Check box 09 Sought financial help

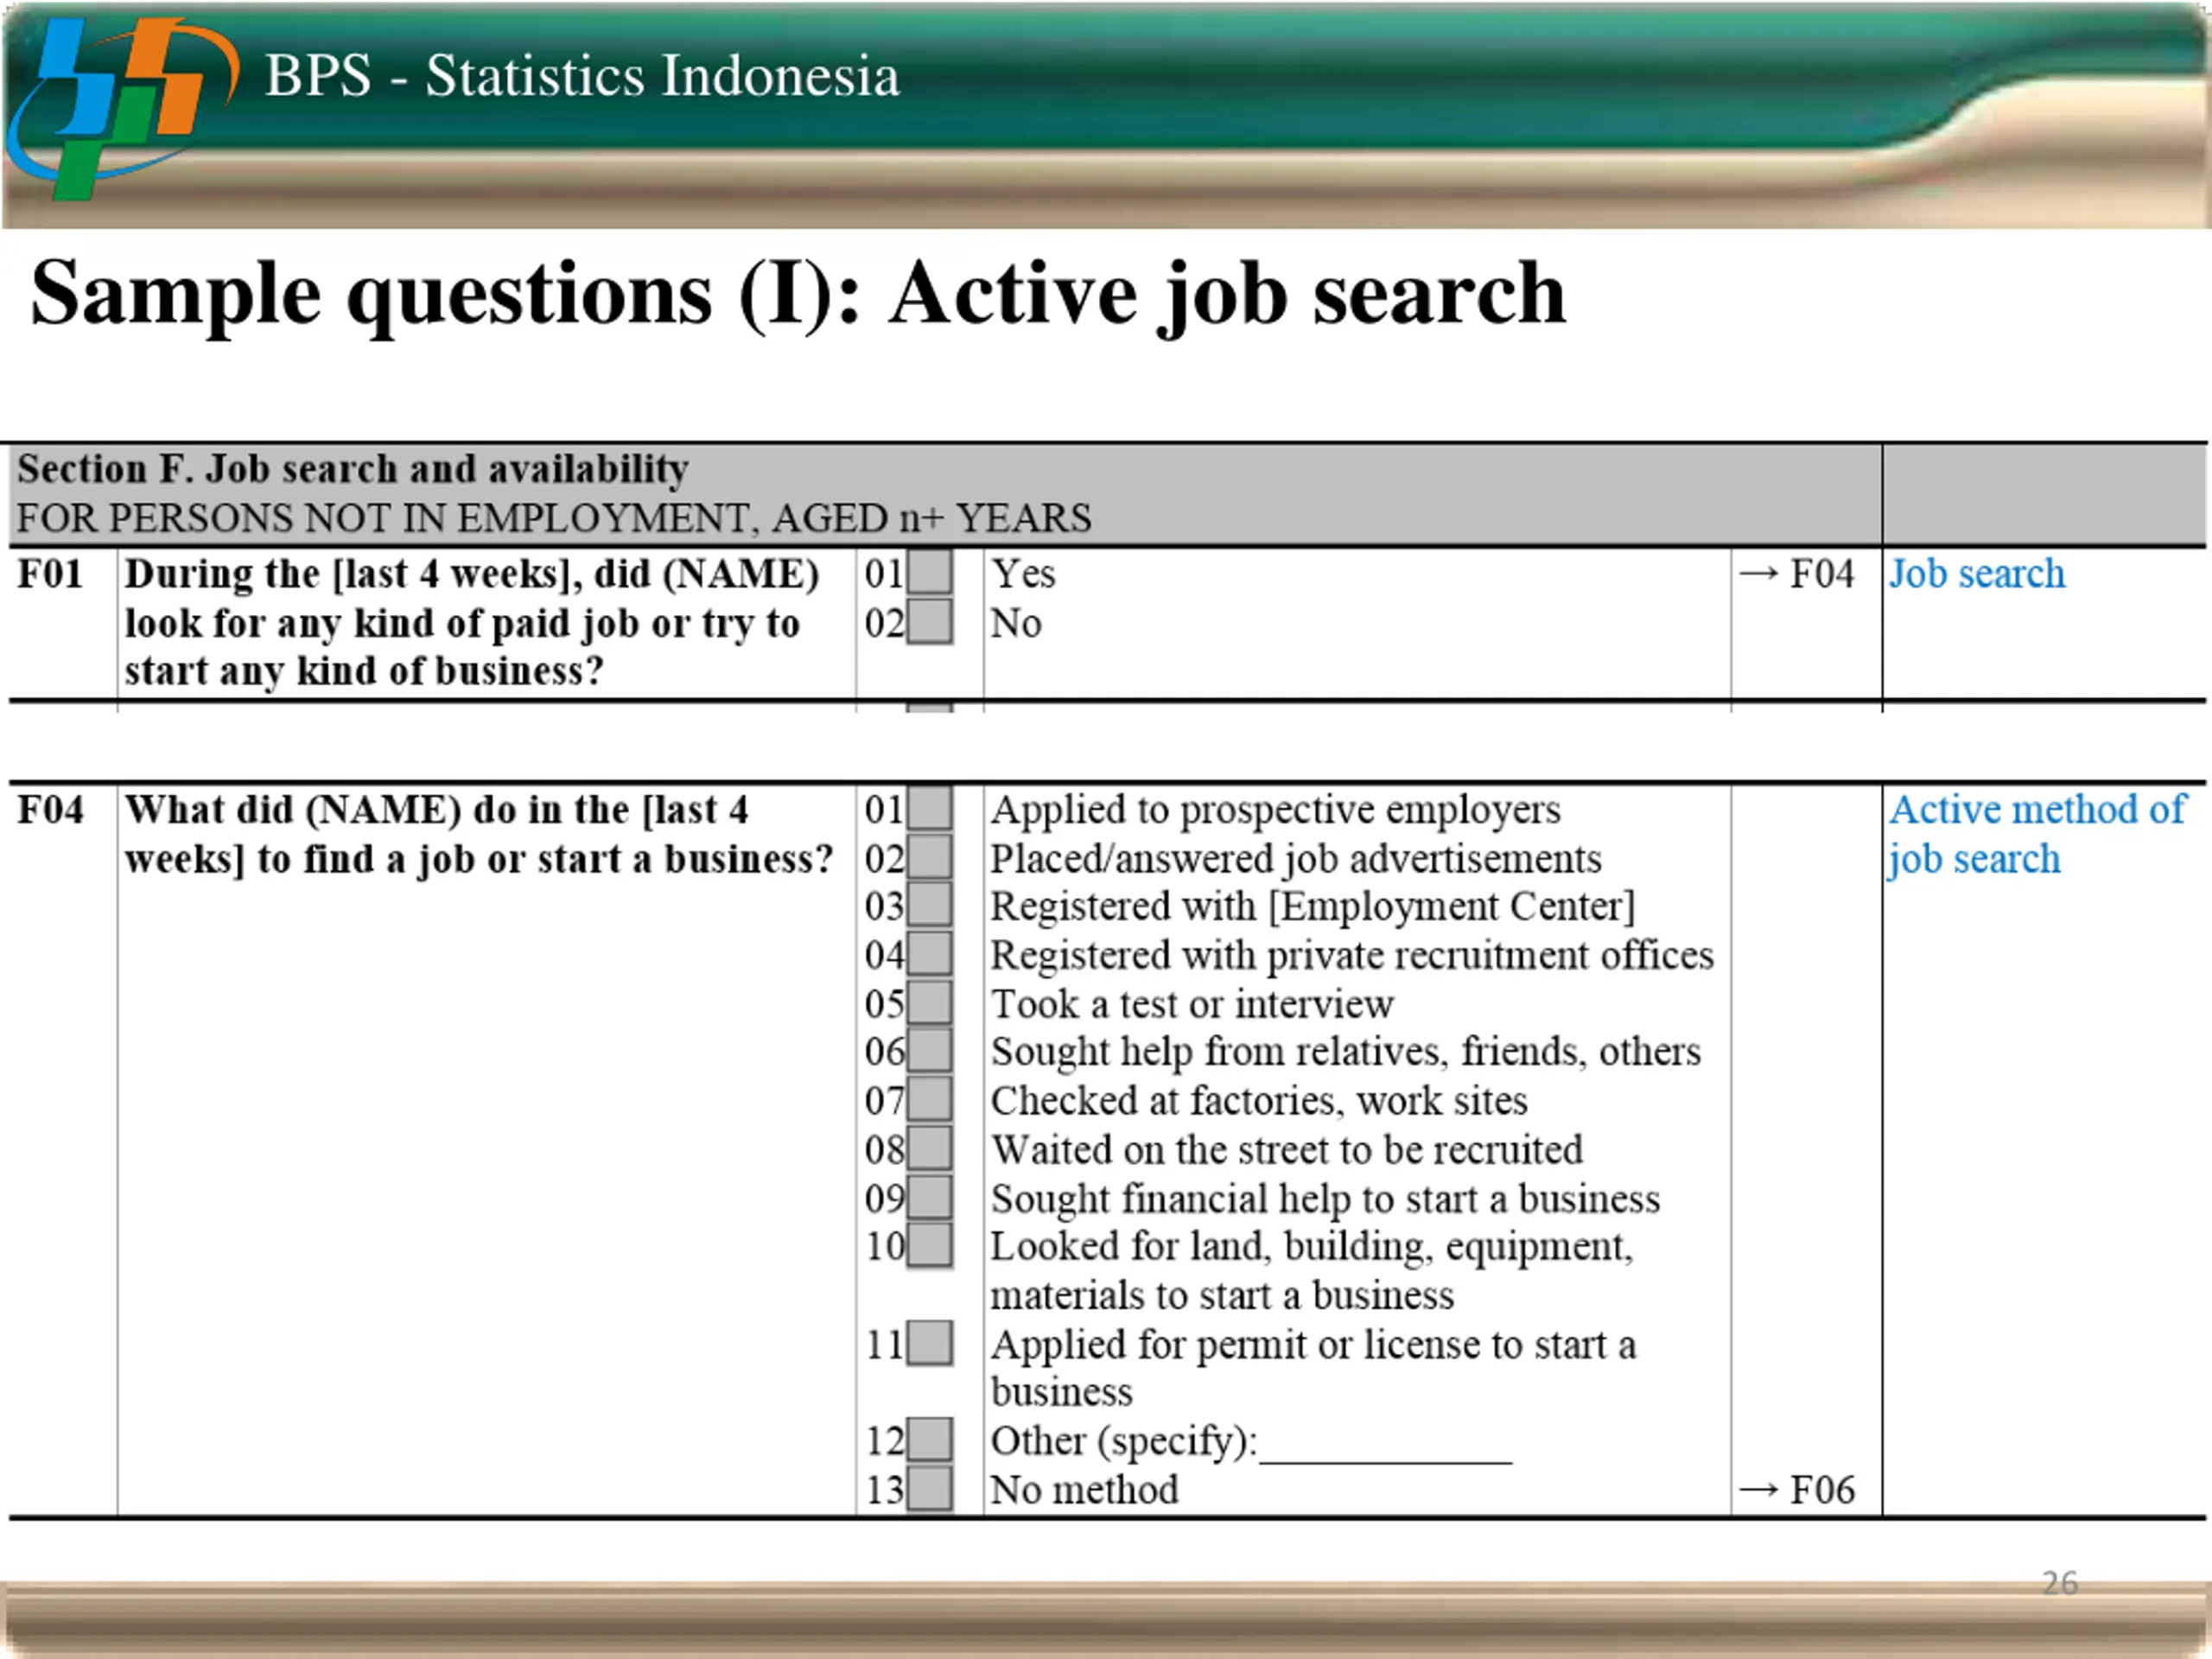pos(930,1198)
